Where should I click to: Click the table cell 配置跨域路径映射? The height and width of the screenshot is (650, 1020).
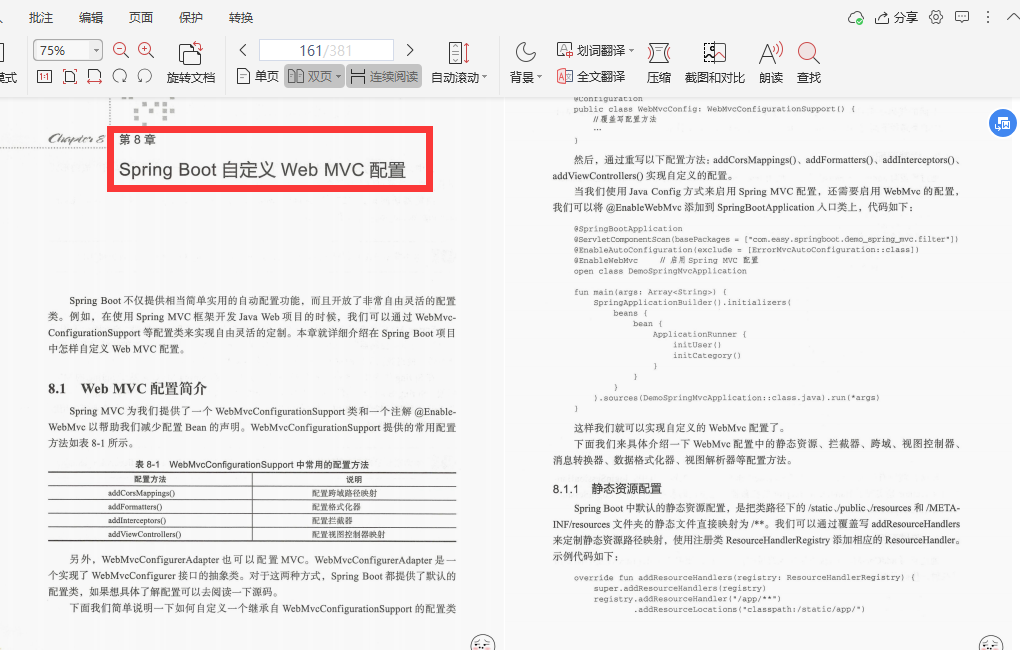pos(344,493)
